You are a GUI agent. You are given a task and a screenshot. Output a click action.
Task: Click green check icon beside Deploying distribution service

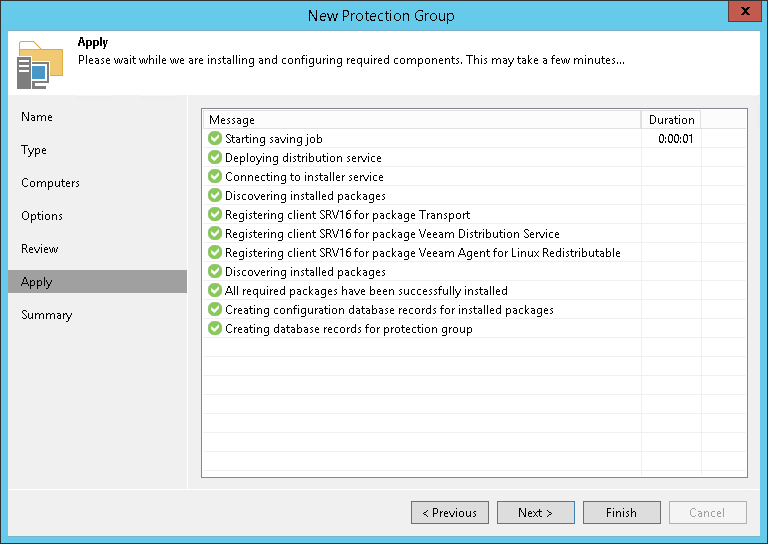[x=215, y=157]
